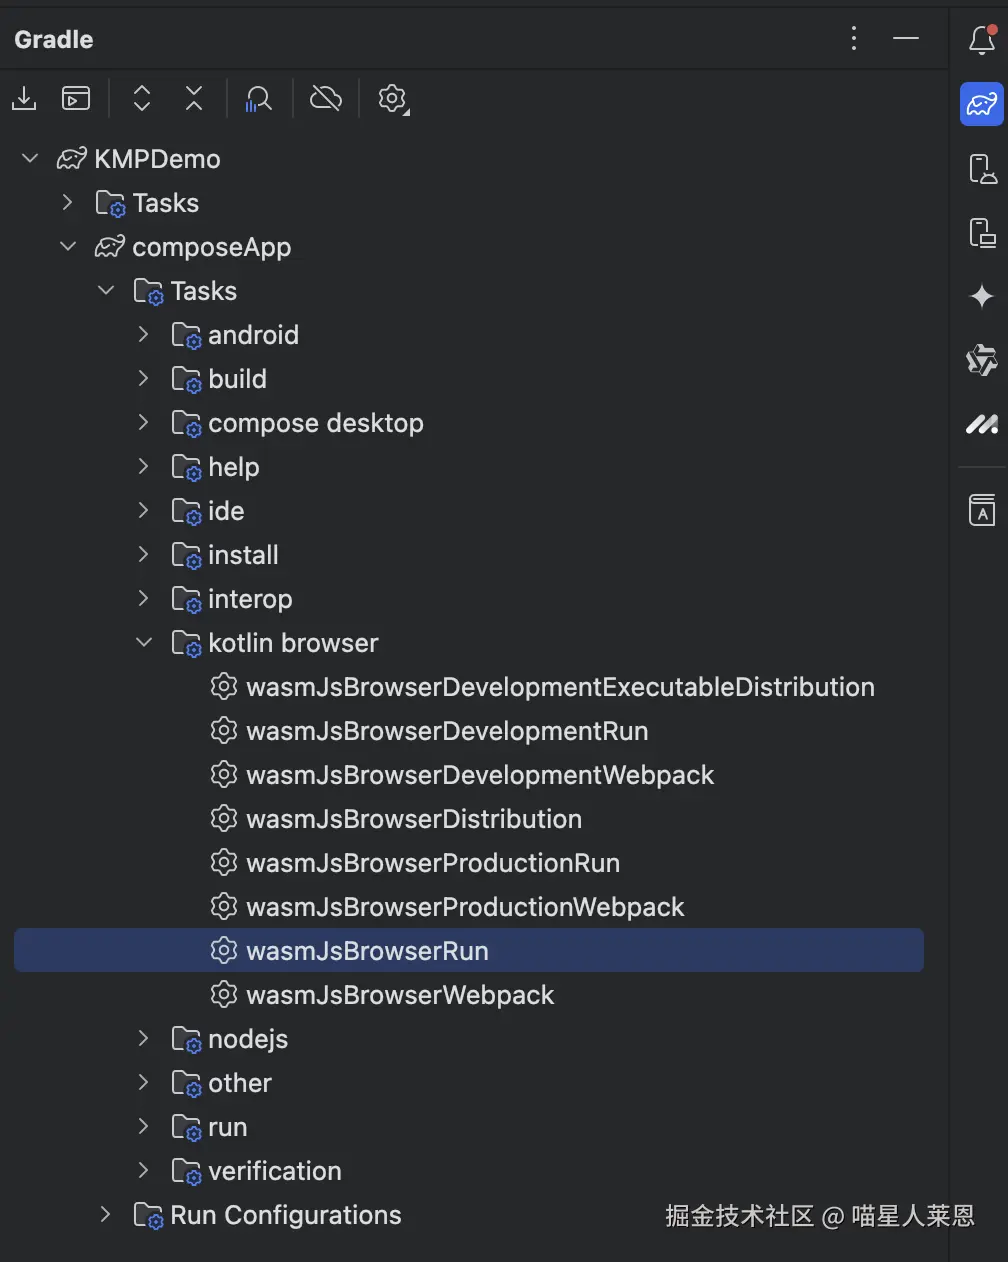Viewport: 1008px width, 1262px height.
Task: Select the wasmJsBrowserProductionWebpack task
Action: pyautogui.click(x=464, y=907)
